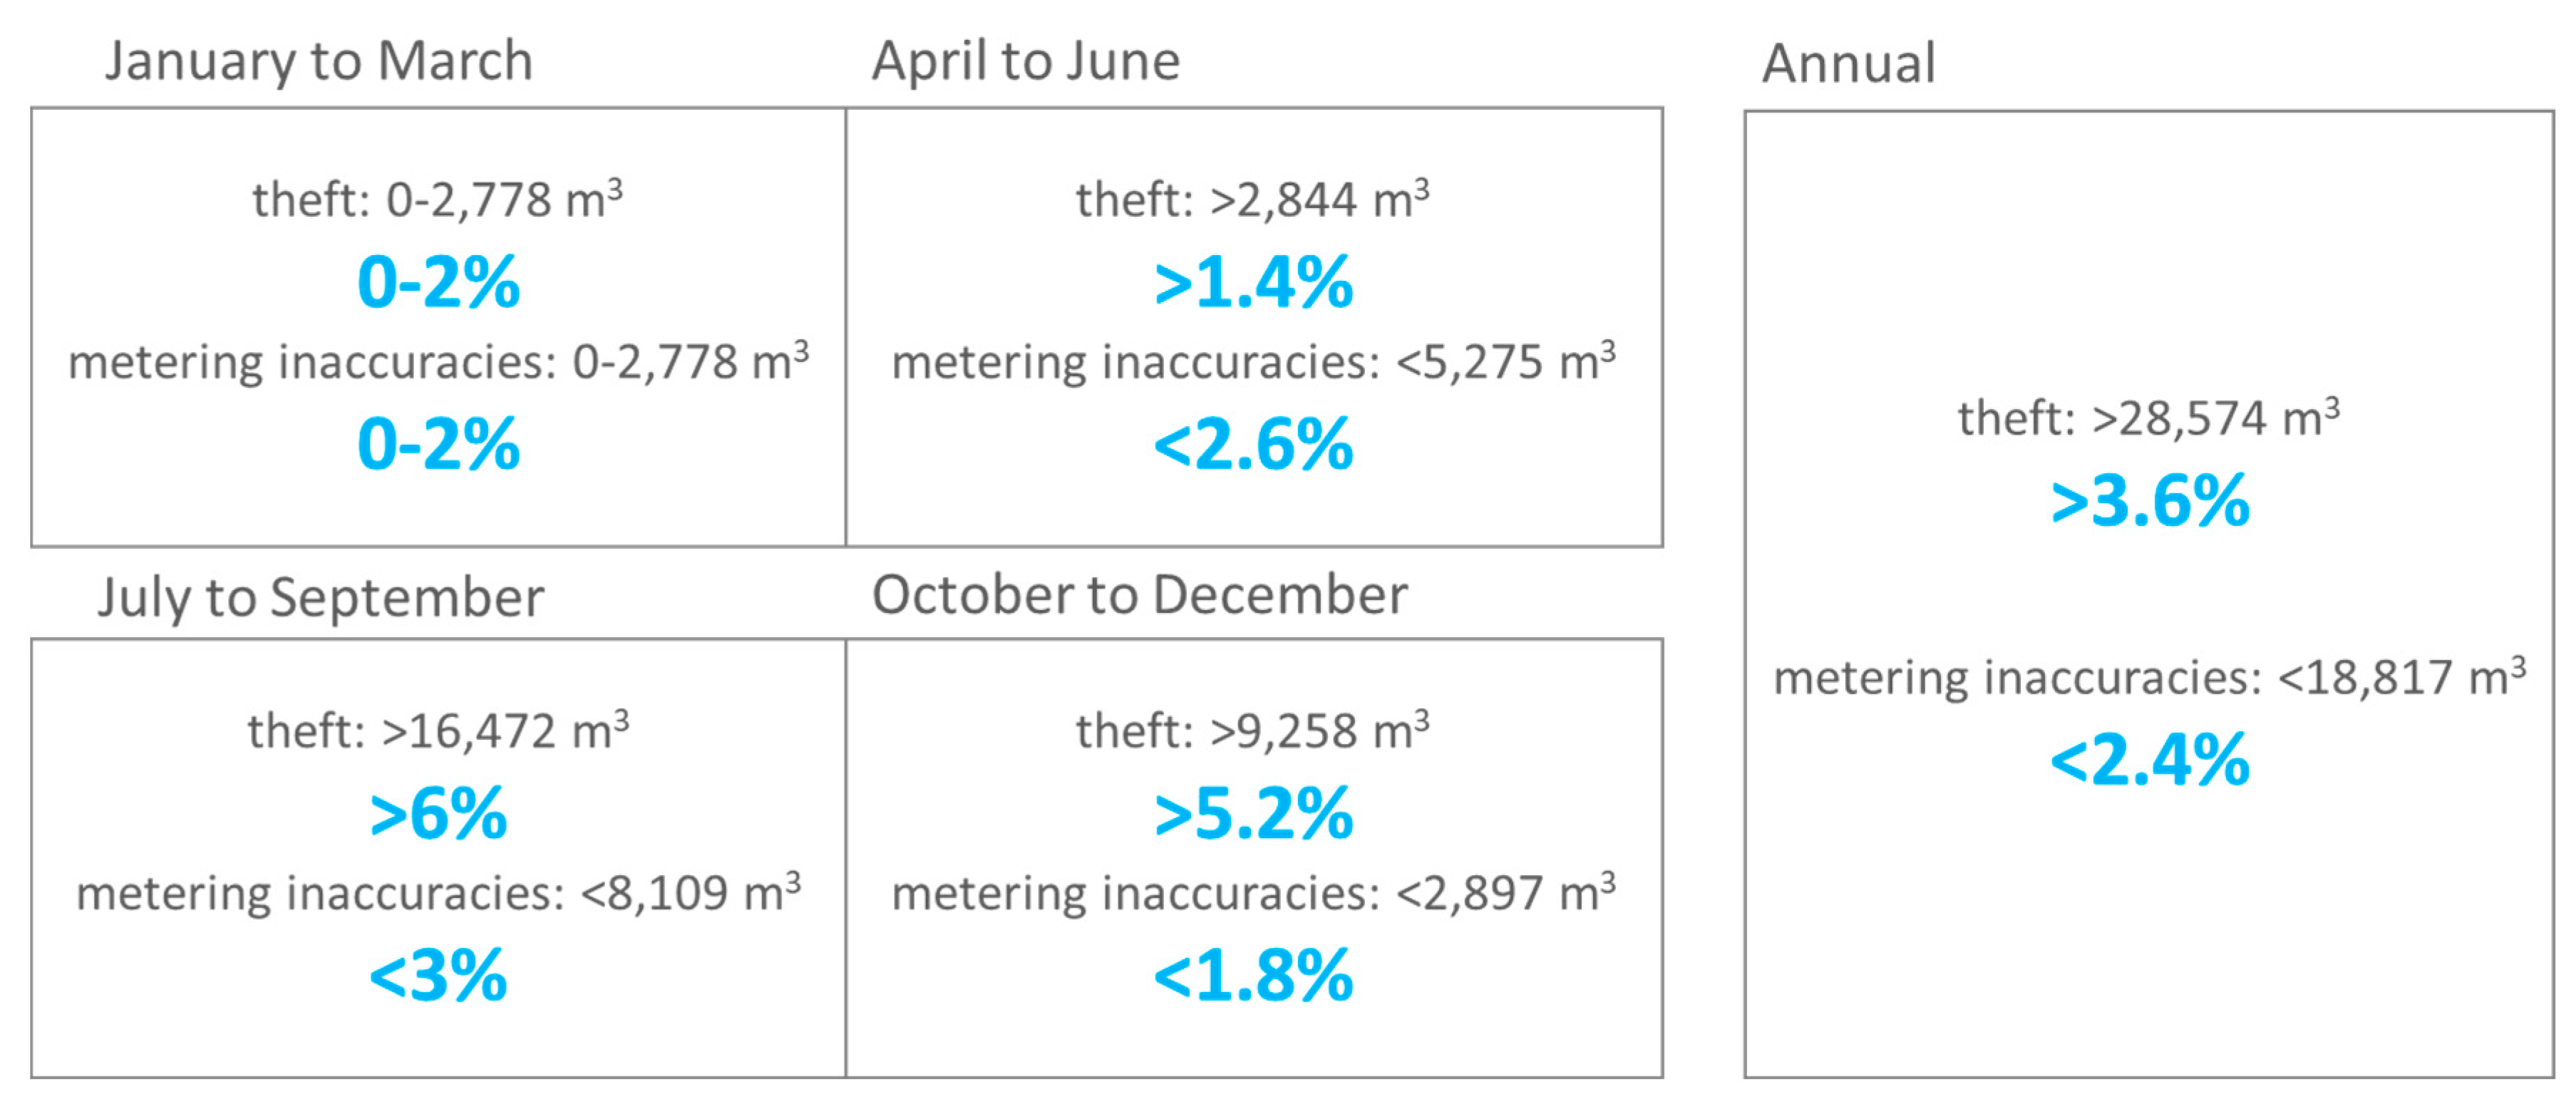Viewport: 2576px width, 1101px height.
Task: Click the January to March heading
Action: [319, 61]
